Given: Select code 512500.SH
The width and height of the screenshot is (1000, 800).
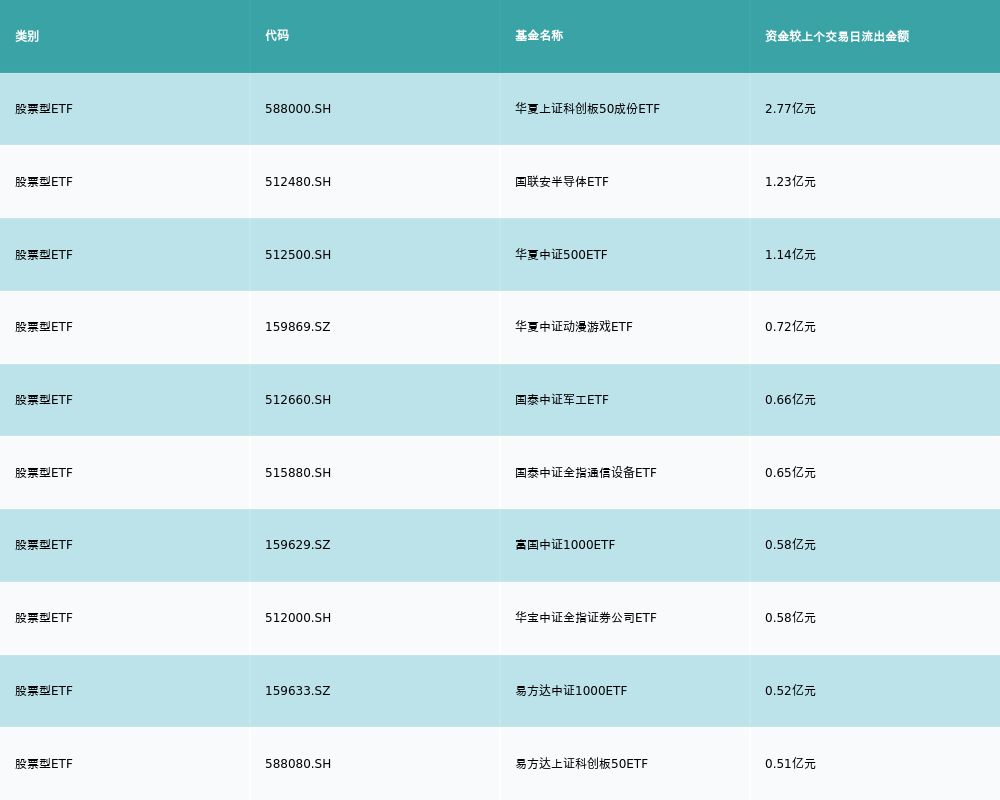Looking at the screenshot, I should [298, 255].
